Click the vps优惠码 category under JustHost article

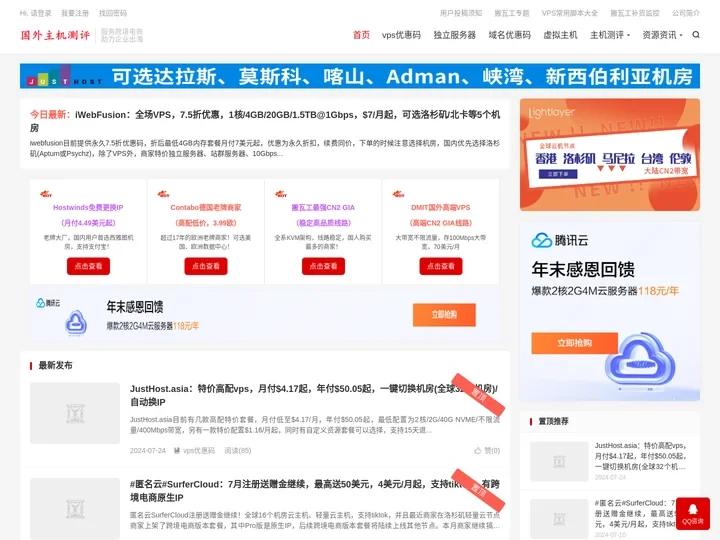point(199,450)
